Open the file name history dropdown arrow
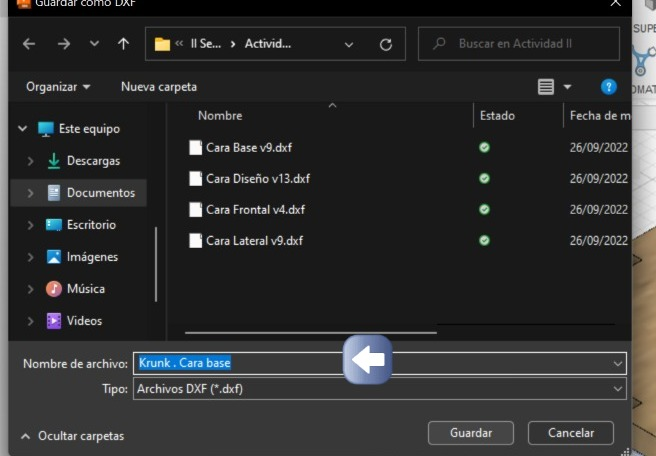The image size is (656, 456). pos(618,364)
